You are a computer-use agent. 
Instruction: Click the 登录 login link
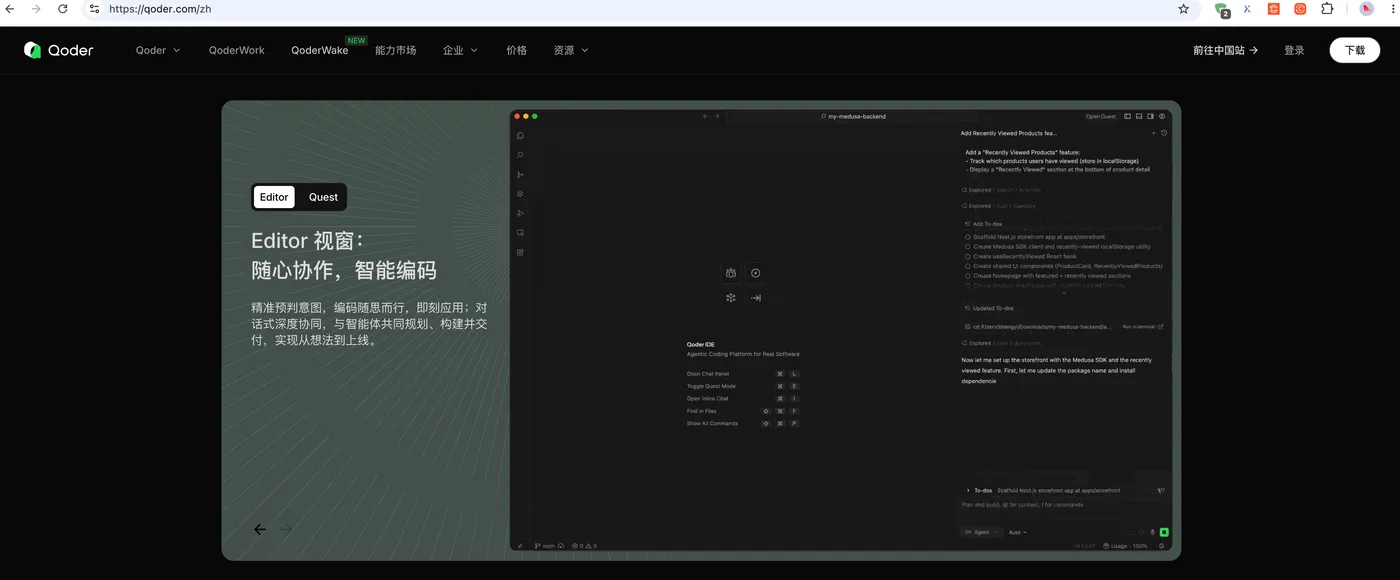click(x=1294, y=50)
